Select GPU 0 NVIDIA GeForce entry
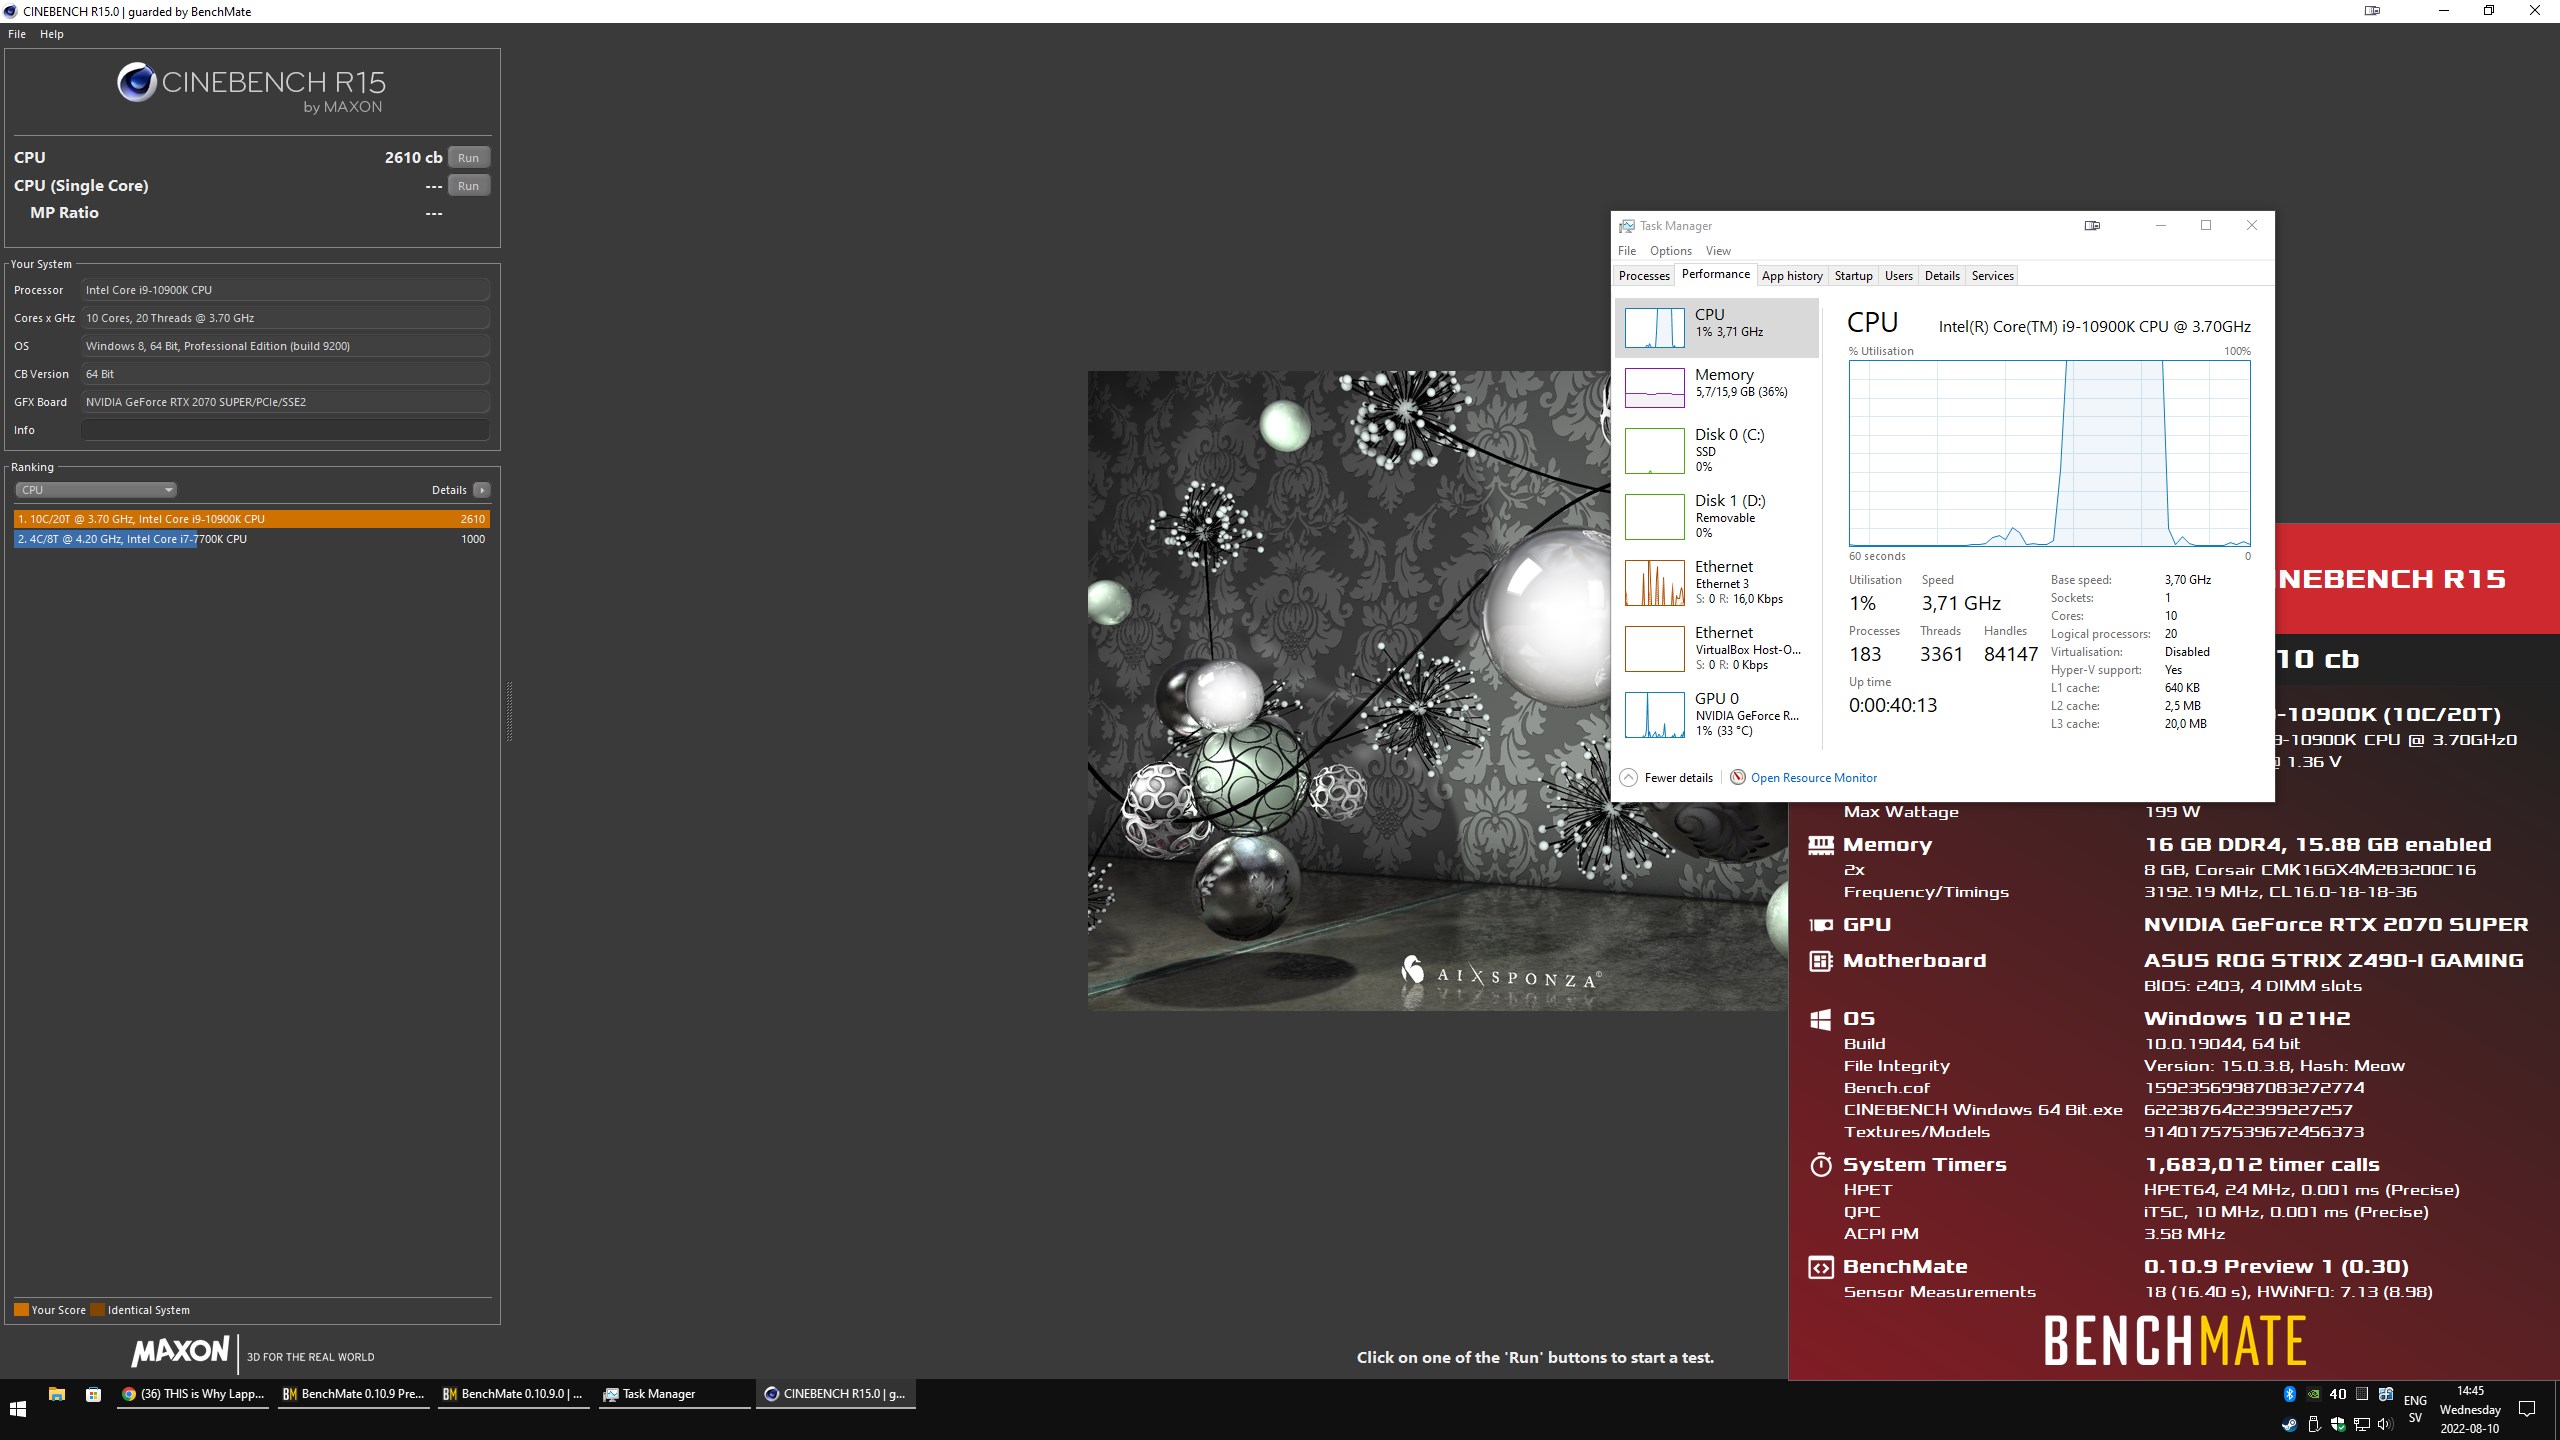The image size is (2560, 1440). (1716, 714)
